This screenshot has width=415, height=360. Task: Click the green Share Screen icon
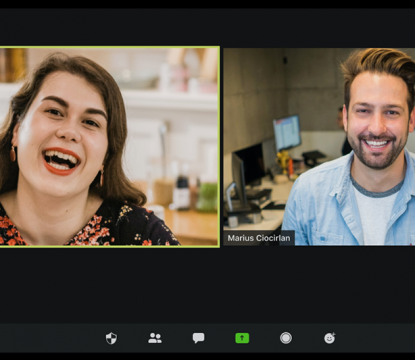(242, 338)
